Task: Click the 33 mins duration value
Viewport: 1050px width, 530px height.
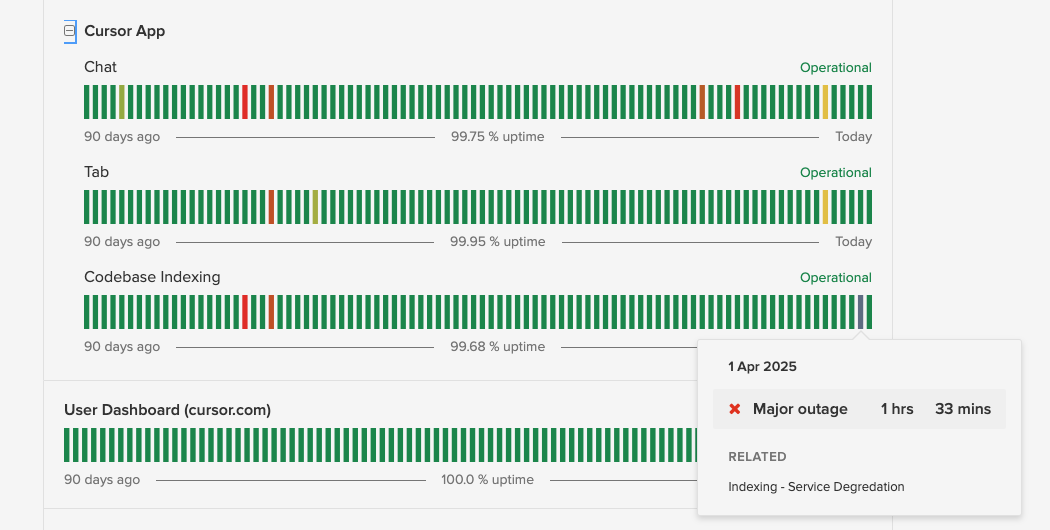Action: click(963, 409)
